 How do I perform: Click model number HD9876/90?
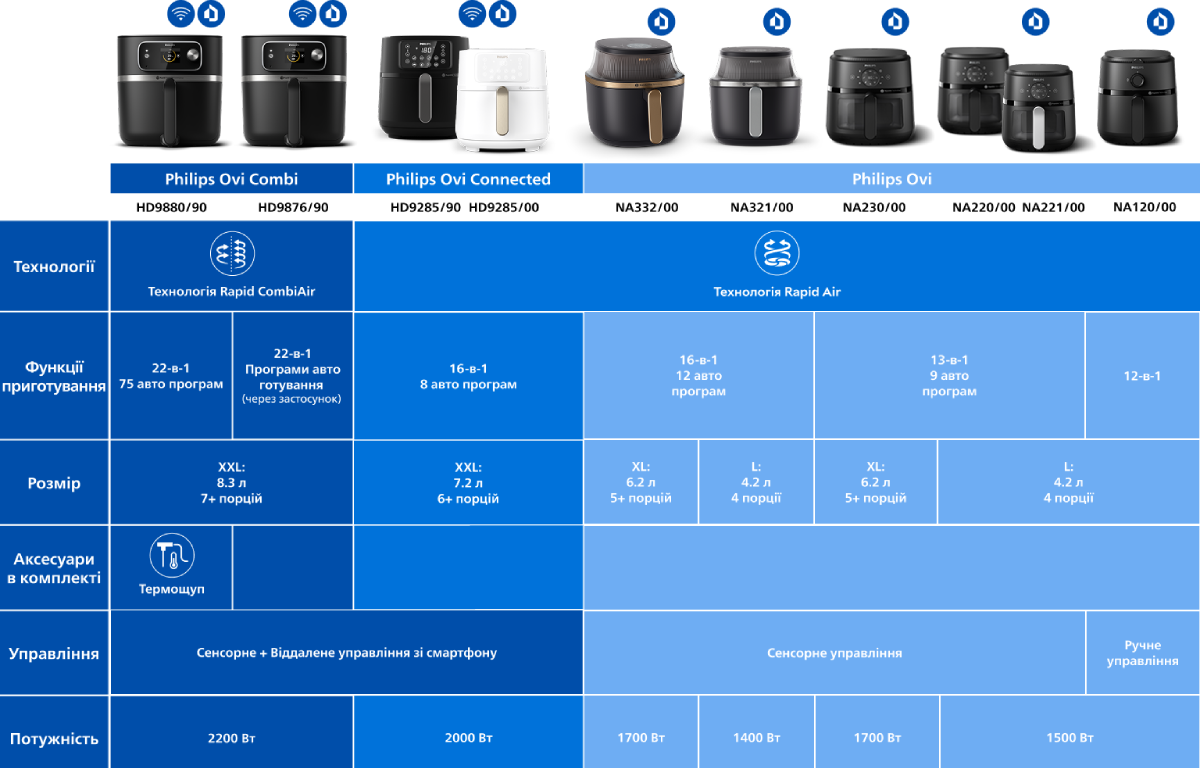[293, 207]
